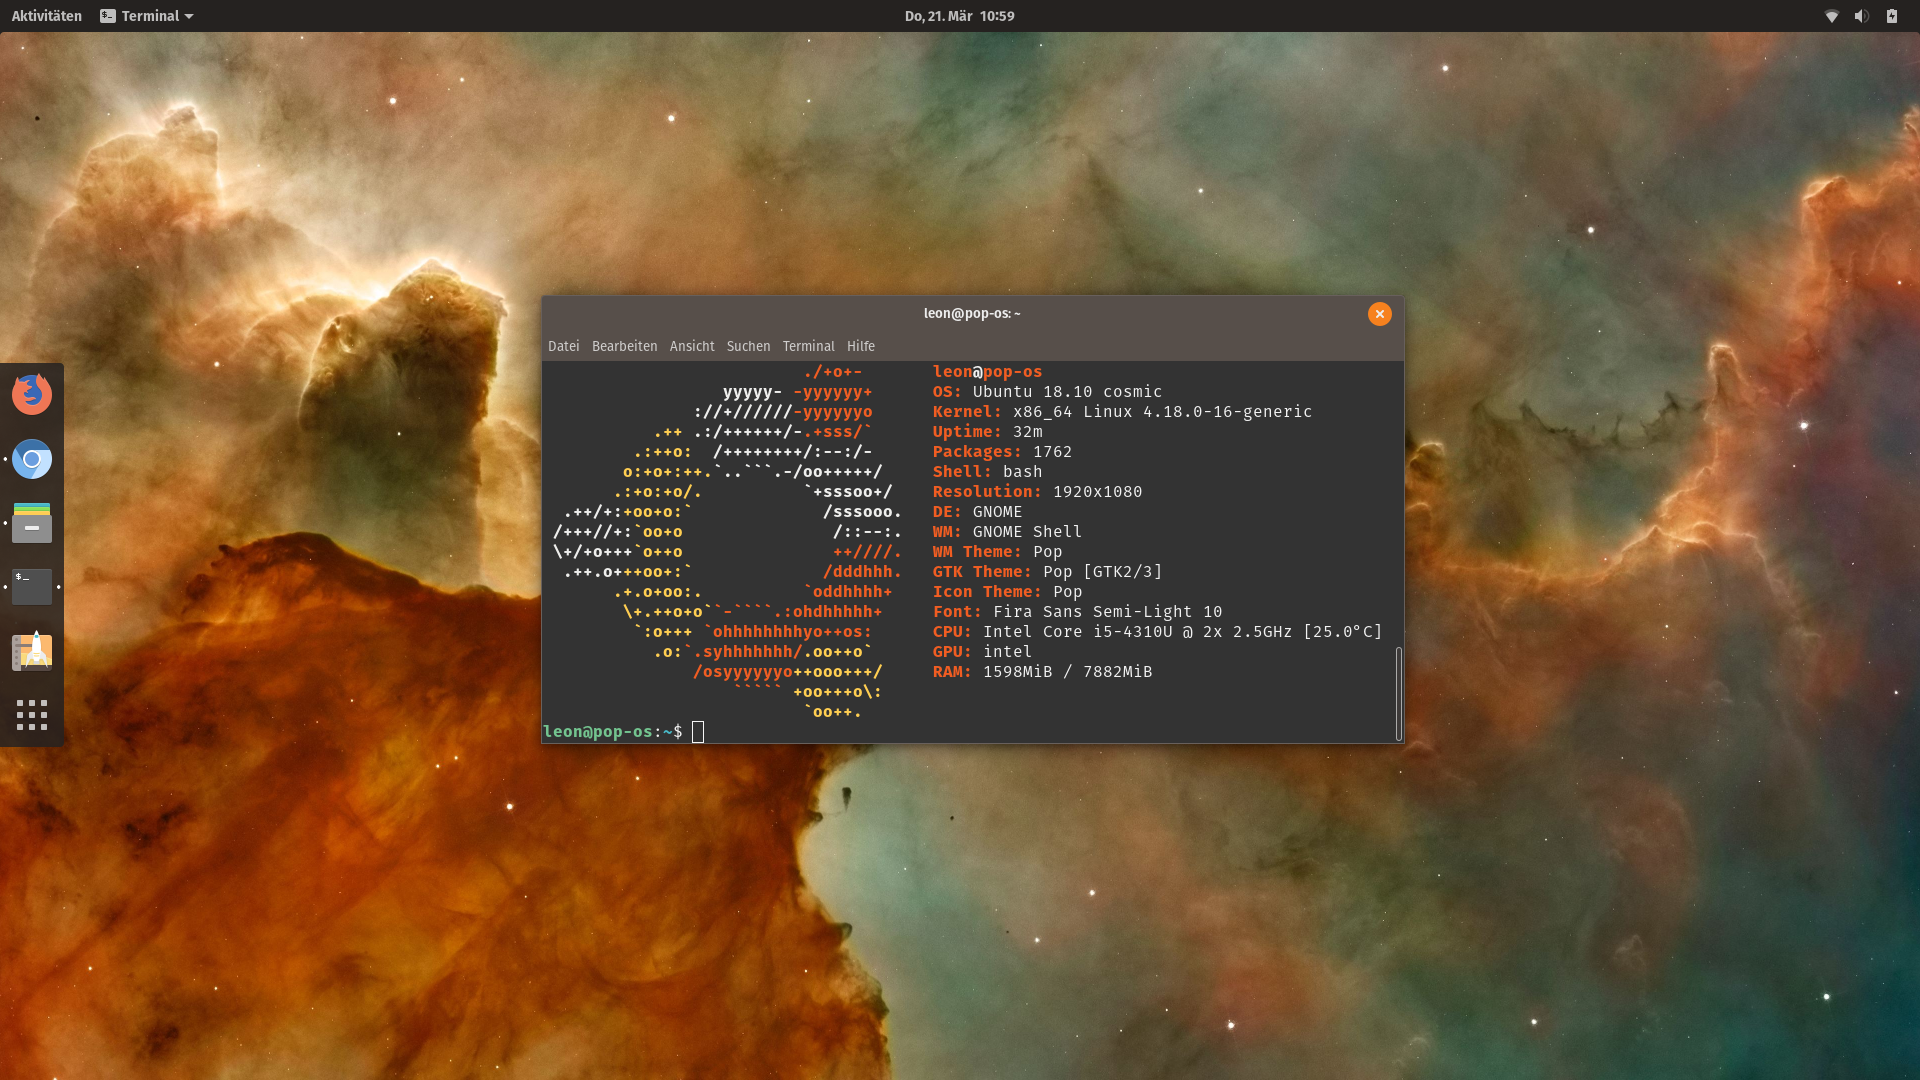Click the terminal vertical scrollbar
Image resolution: width=1920 pixels, height=1080 pixels.
click(x=1398, y=692)
